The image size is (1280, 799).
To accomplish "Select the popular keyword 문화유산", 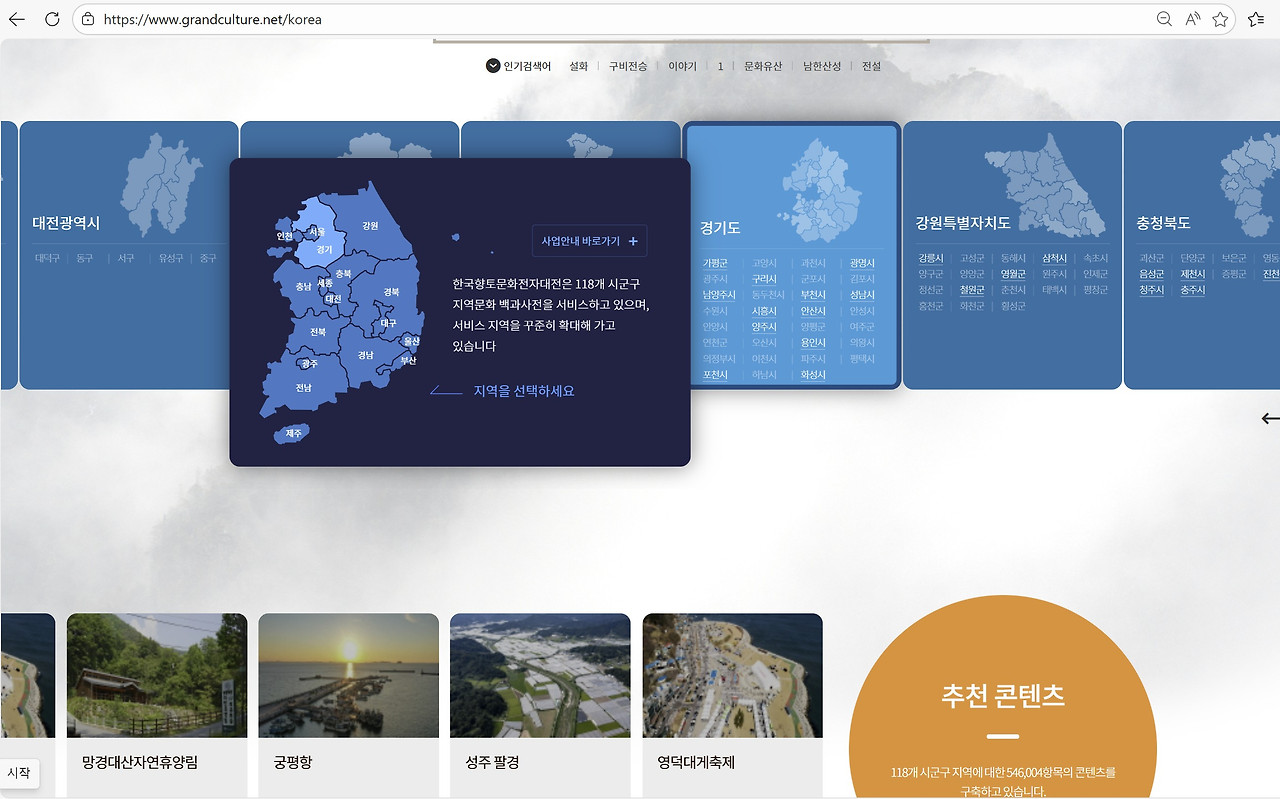I will click(x=763, y=66).
